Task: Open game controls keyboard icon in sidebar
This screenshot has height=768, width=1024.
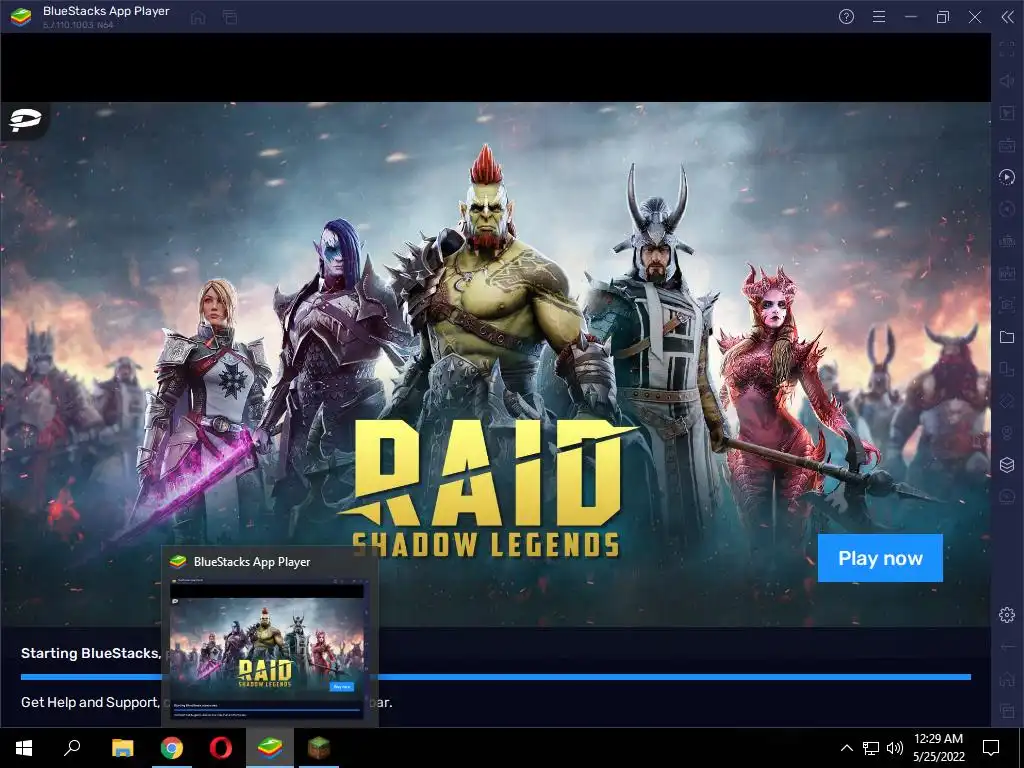Action: 1006,145
